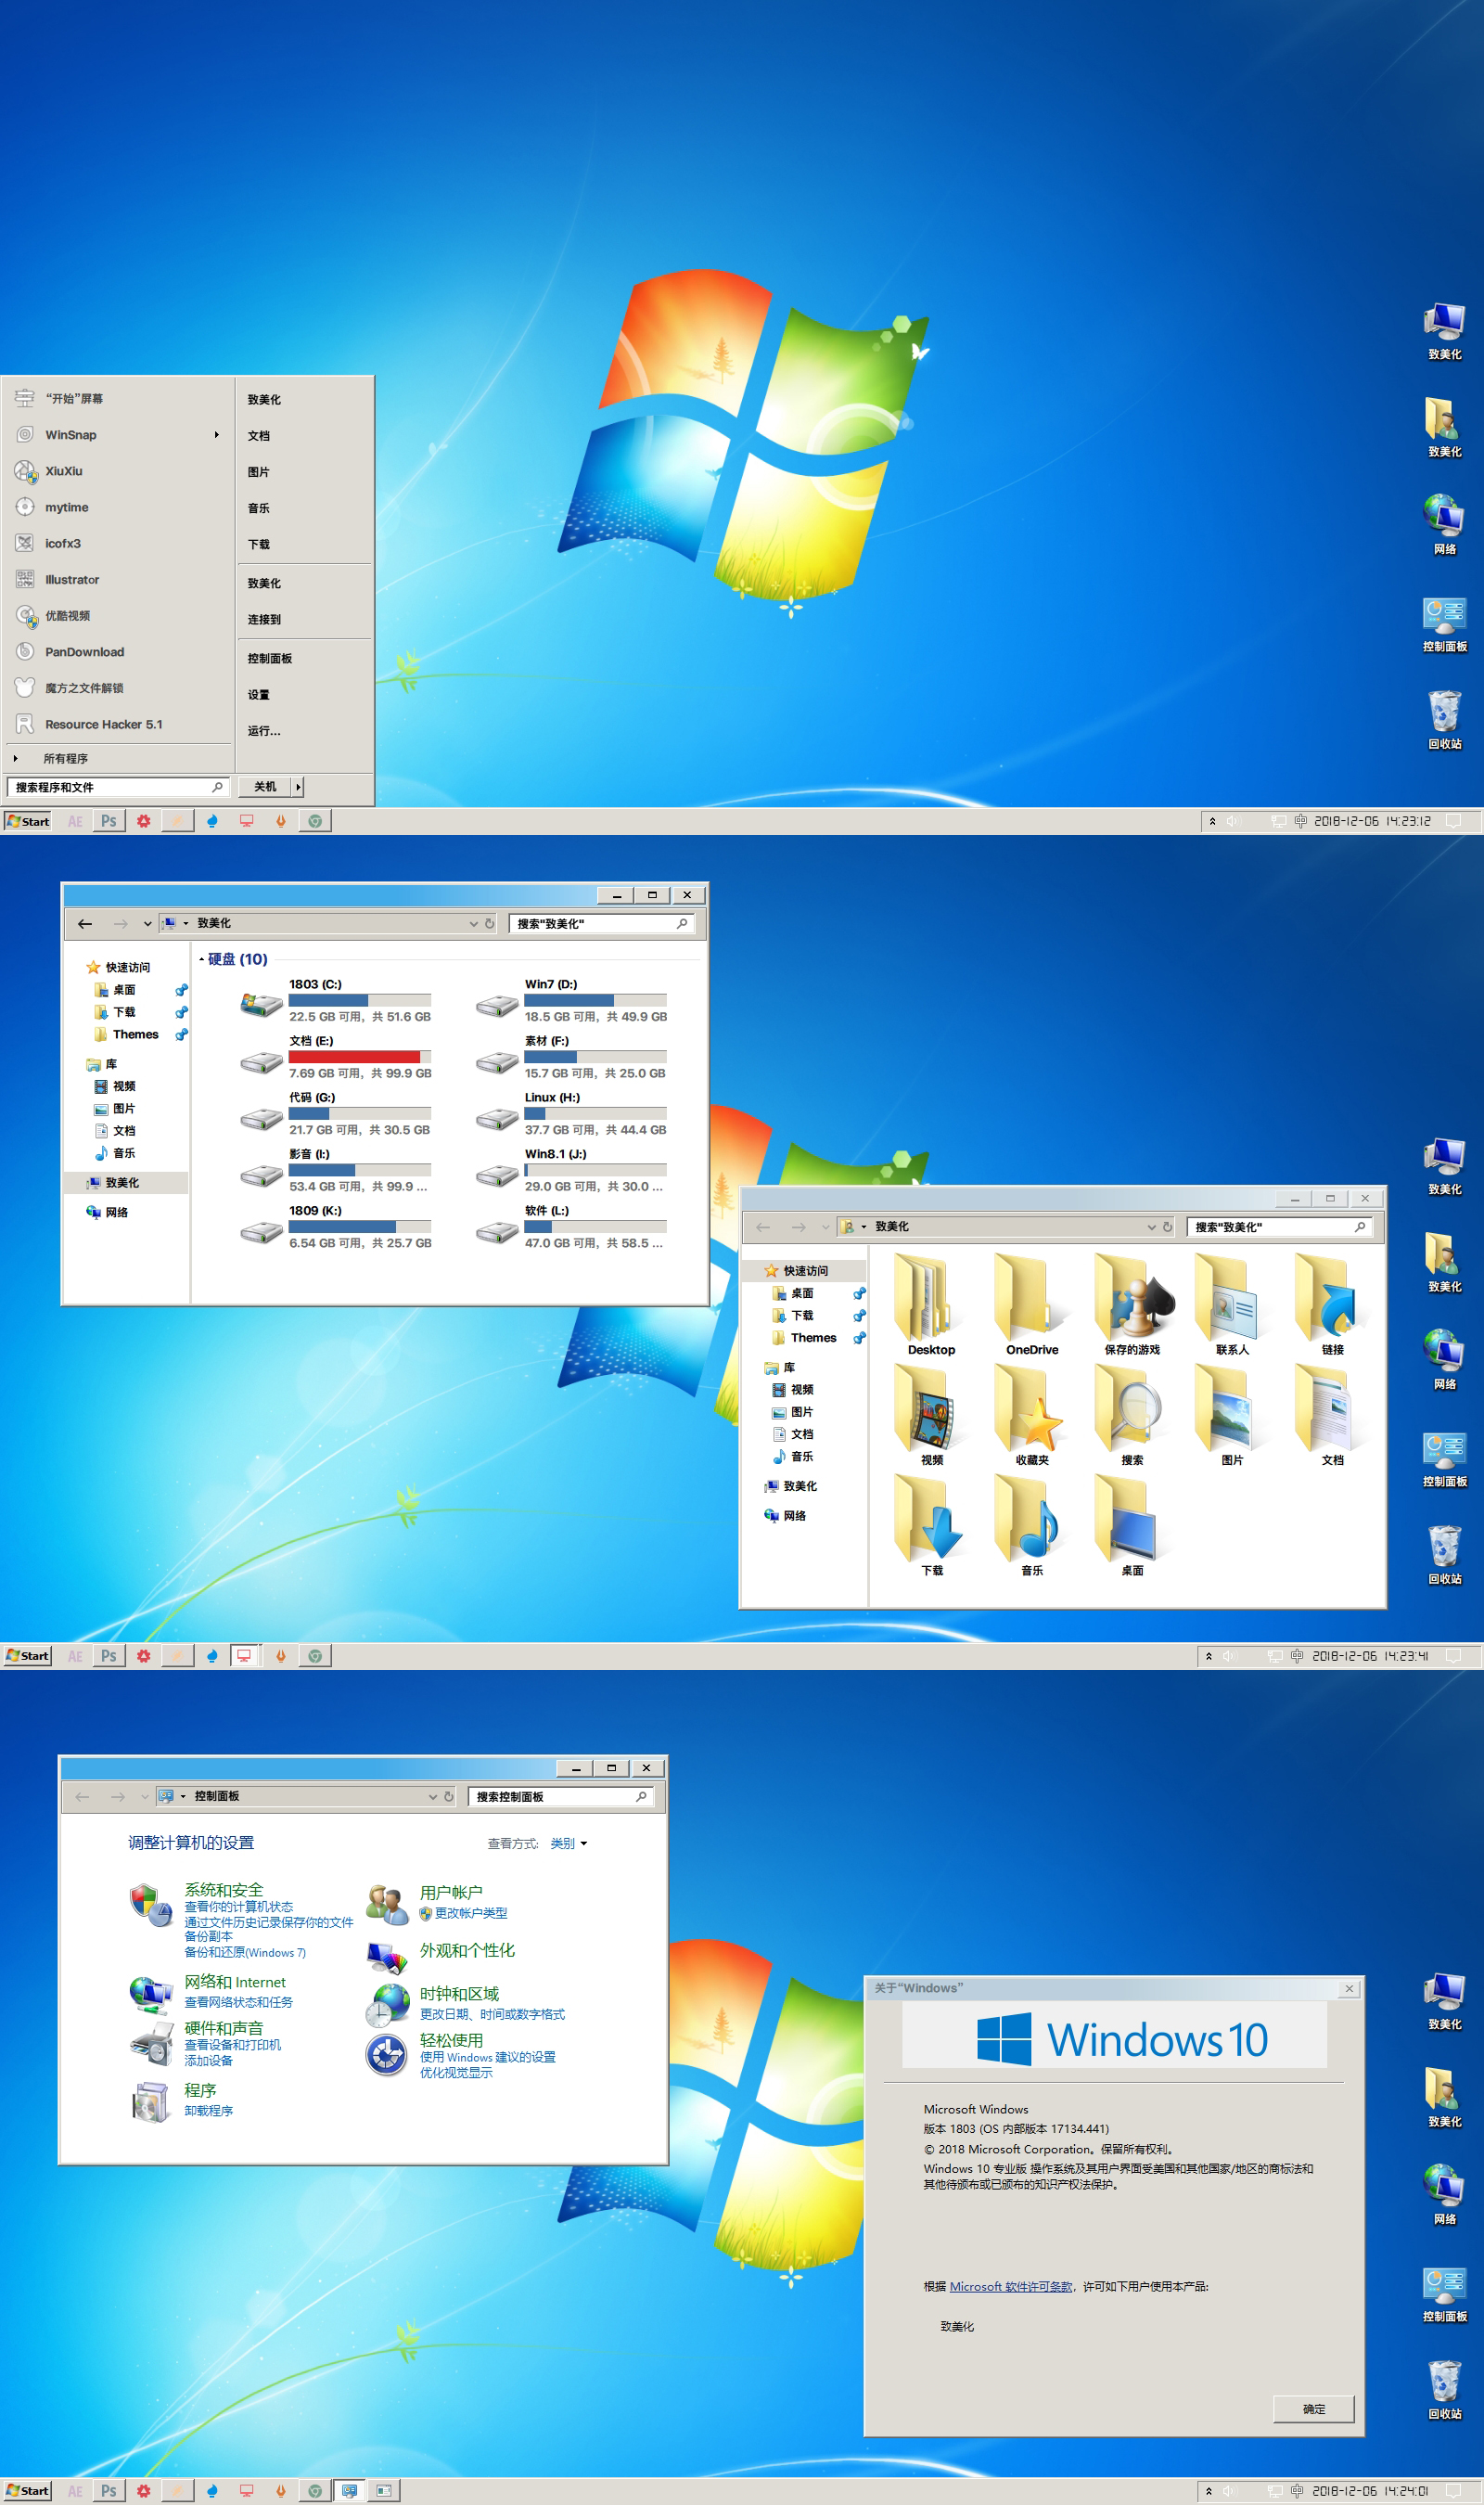Click the 关机 button
The width and height of the screenshot is (1484, 2505).
(265, 787)
